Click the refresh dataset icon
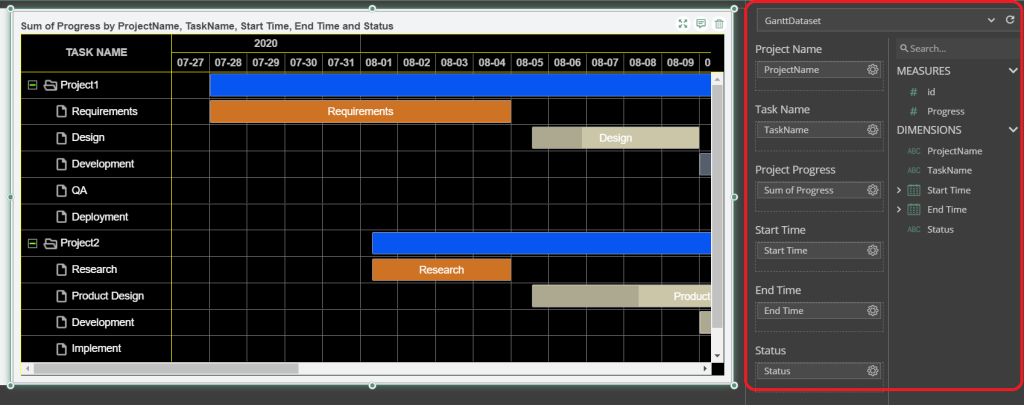 pyautogui.click(x=1009, y=19)
